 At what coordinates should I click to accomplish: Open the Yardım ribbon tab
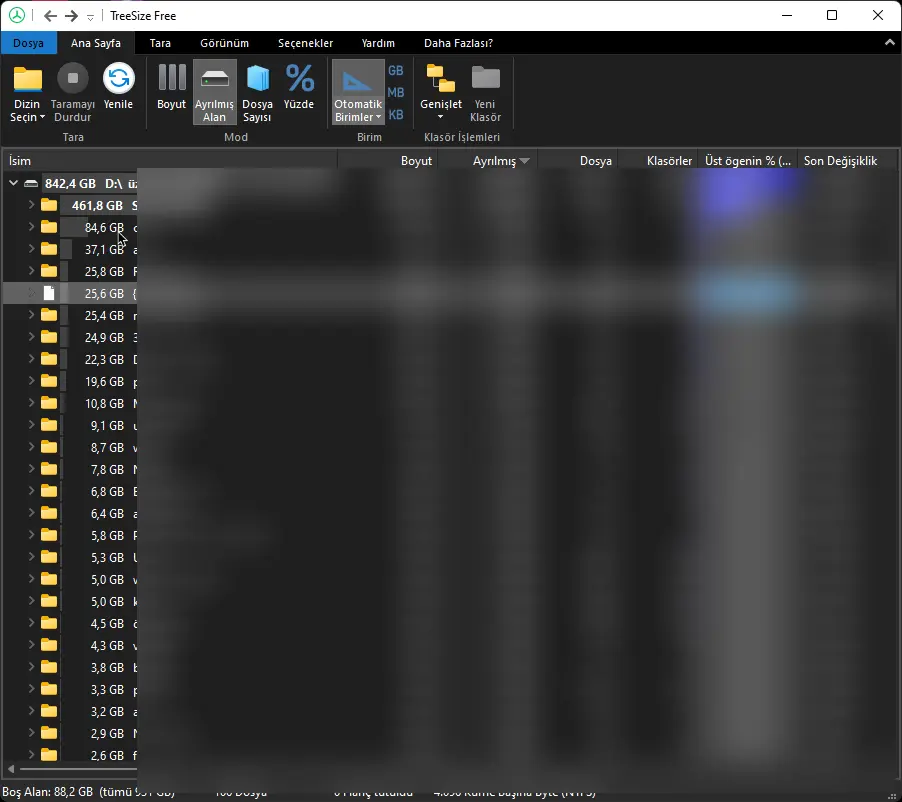(378, 43)
